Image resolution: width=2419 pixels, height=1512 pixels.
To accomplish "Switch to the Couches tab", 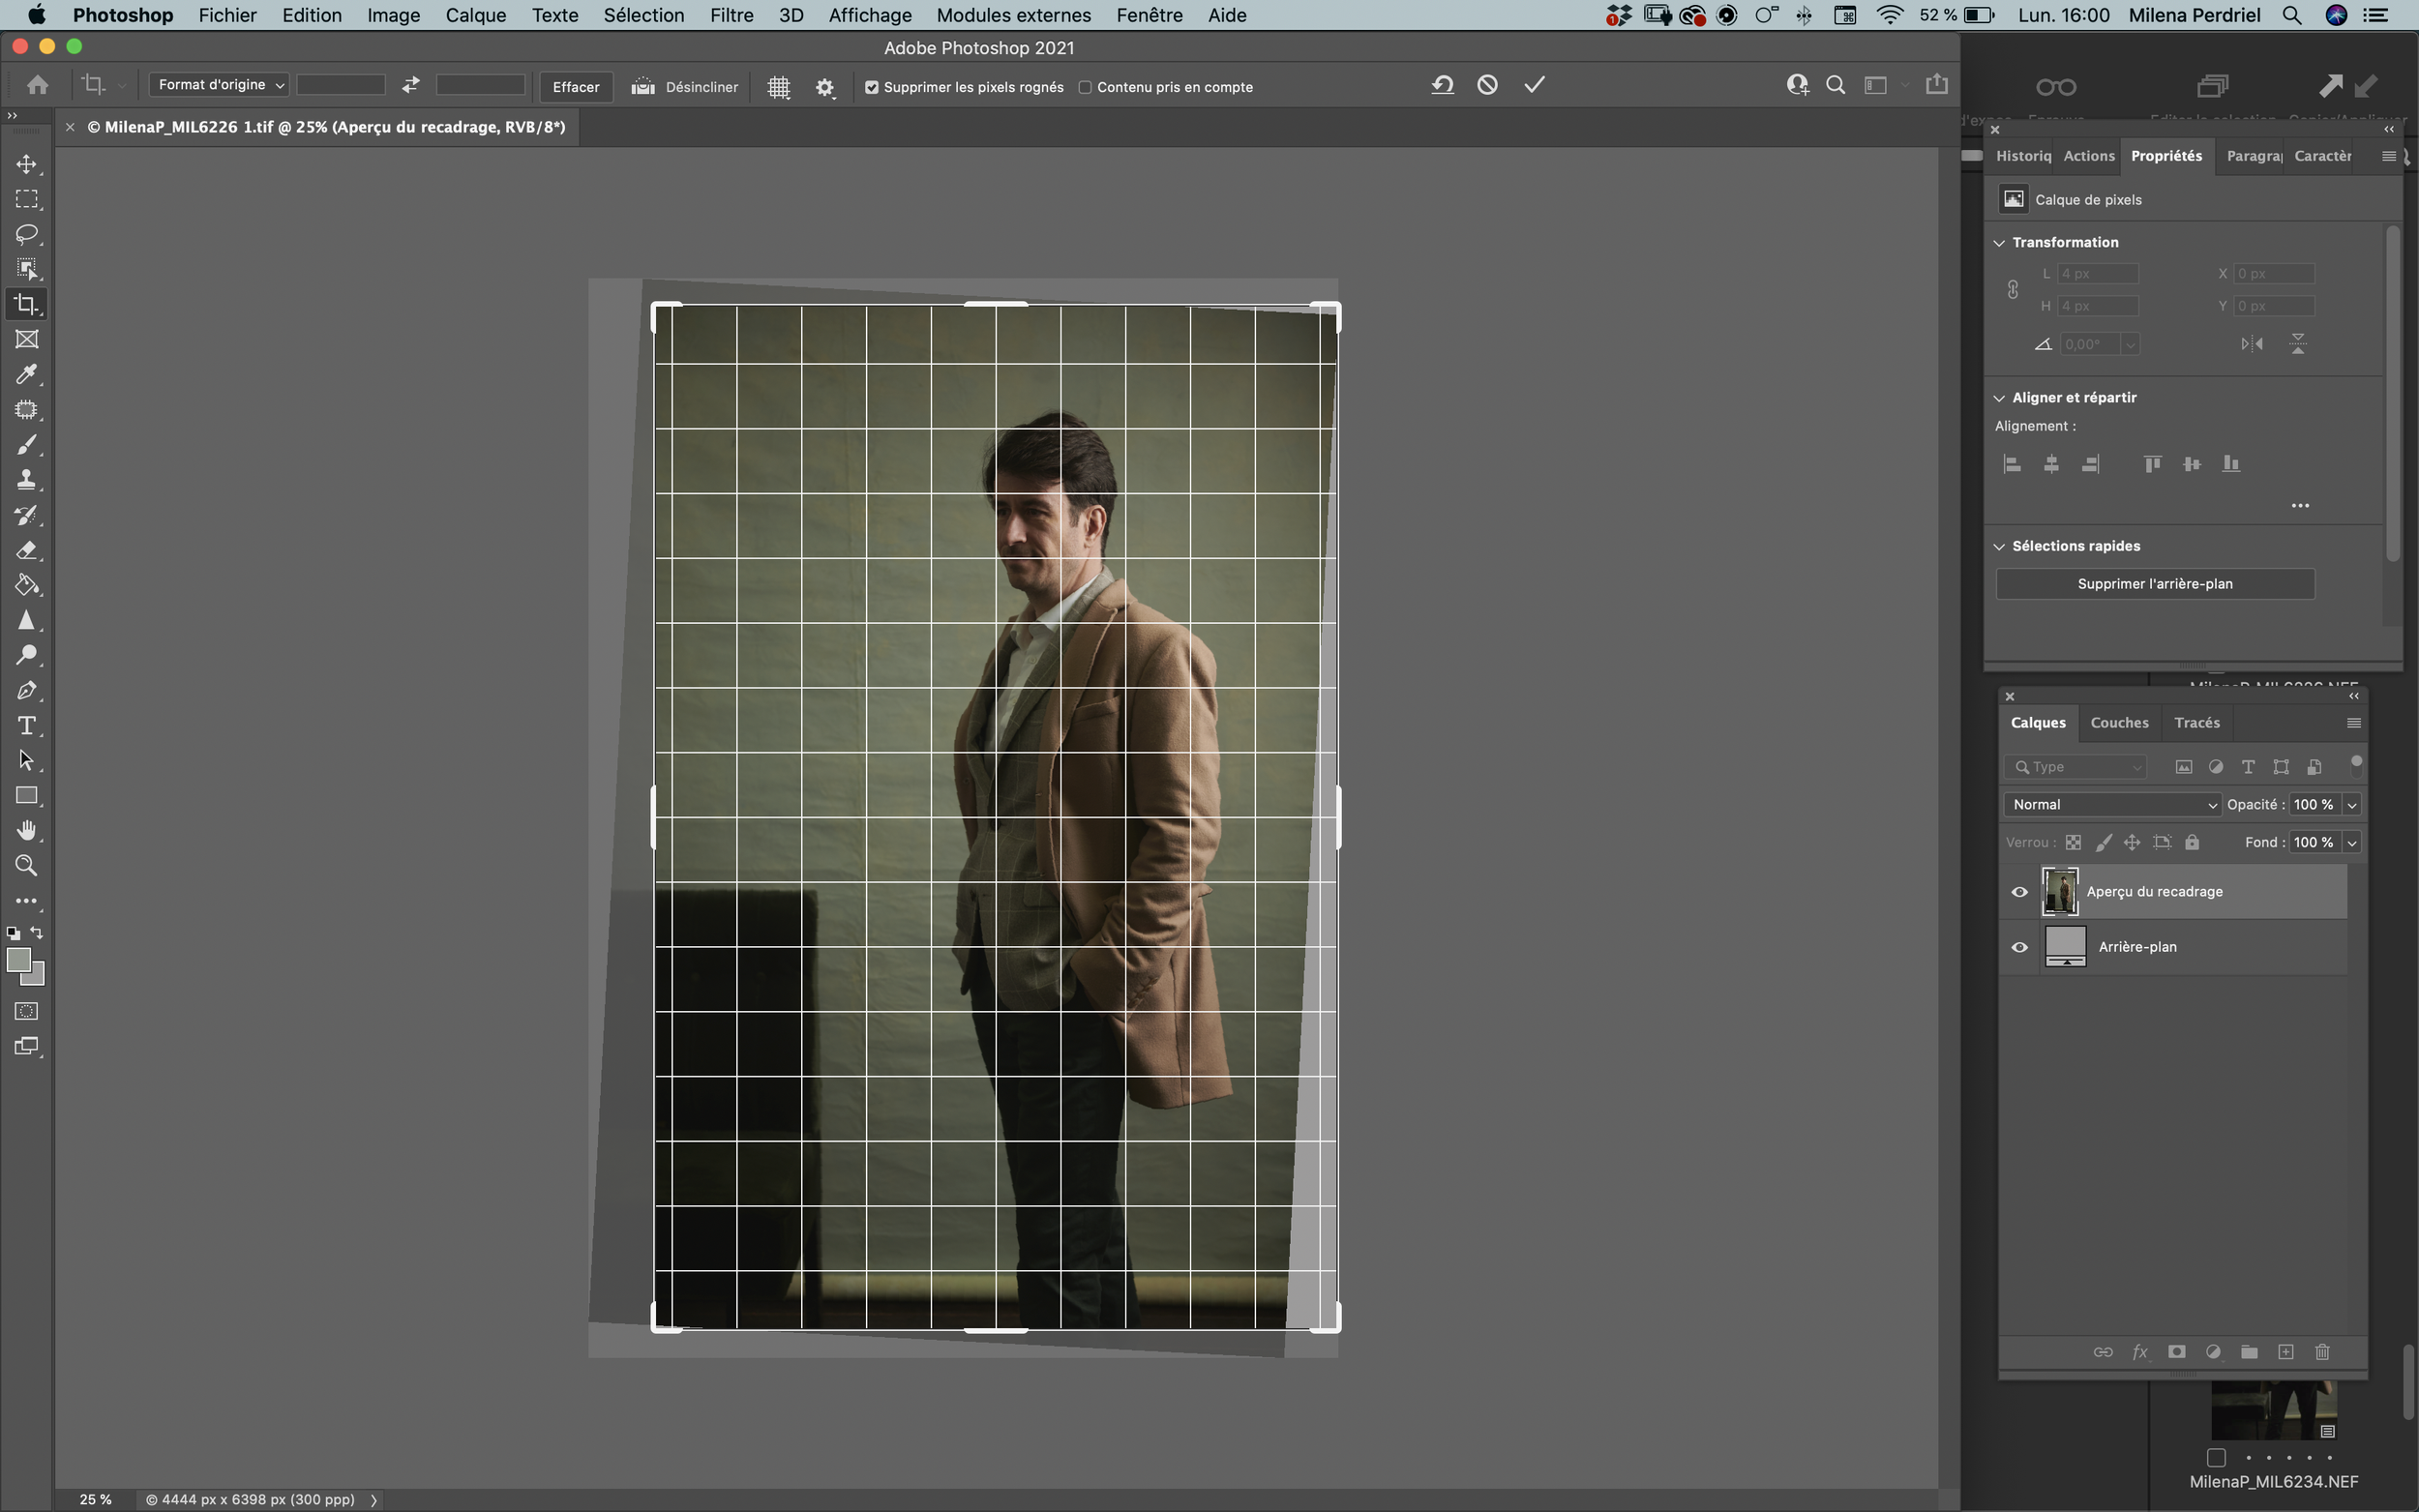I will click(2120, 722).
